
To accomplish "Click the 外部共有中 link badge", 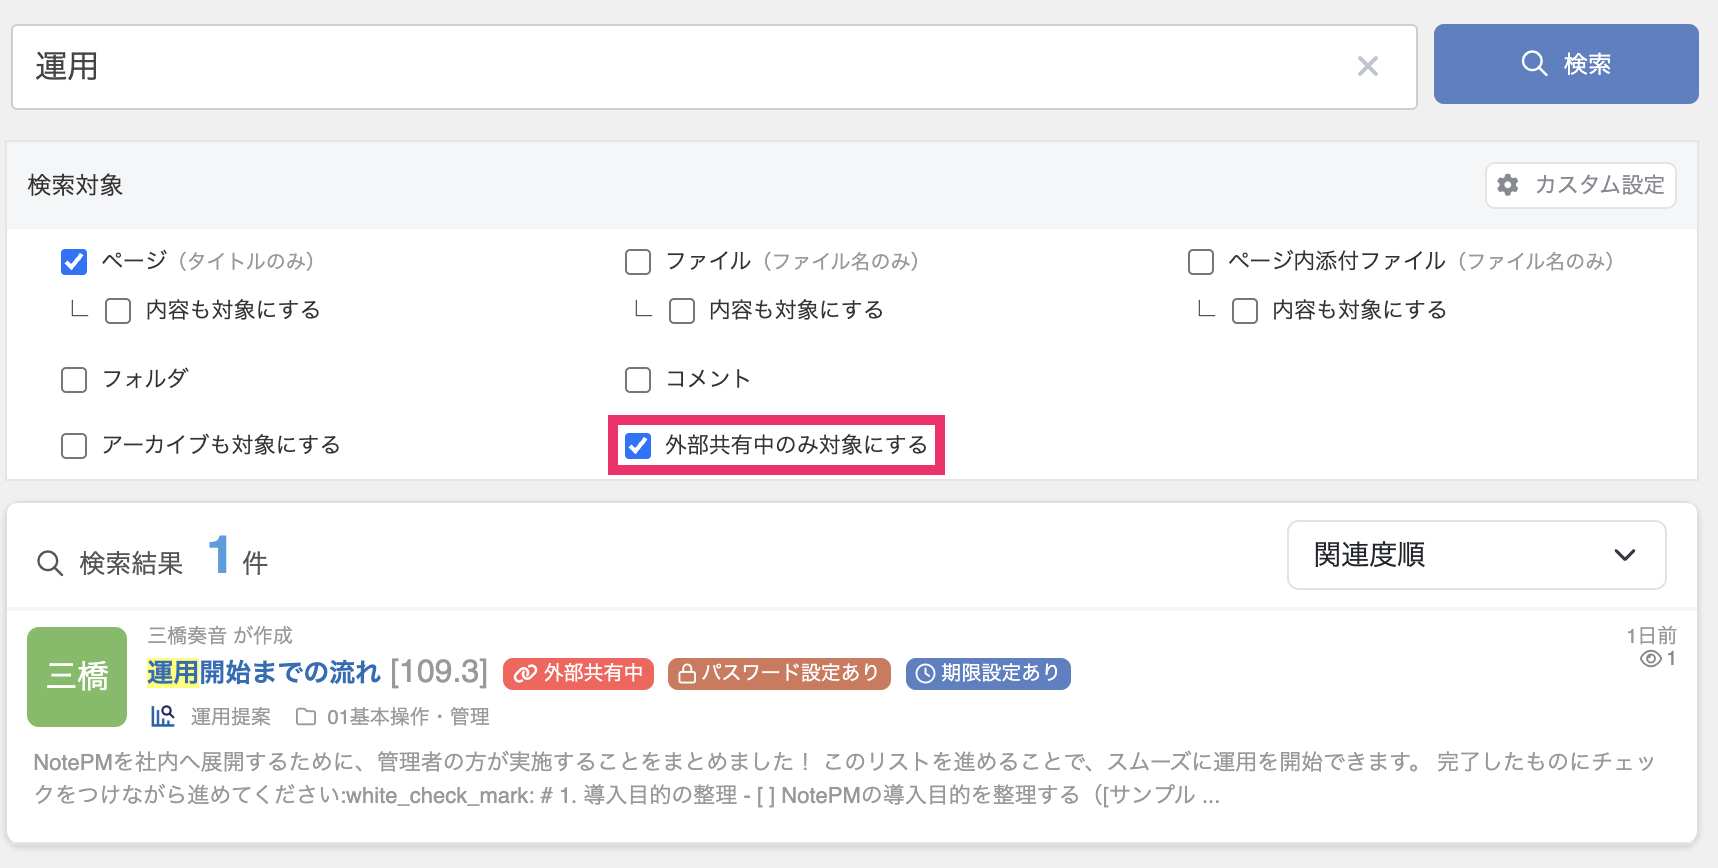I will [578, 674].
